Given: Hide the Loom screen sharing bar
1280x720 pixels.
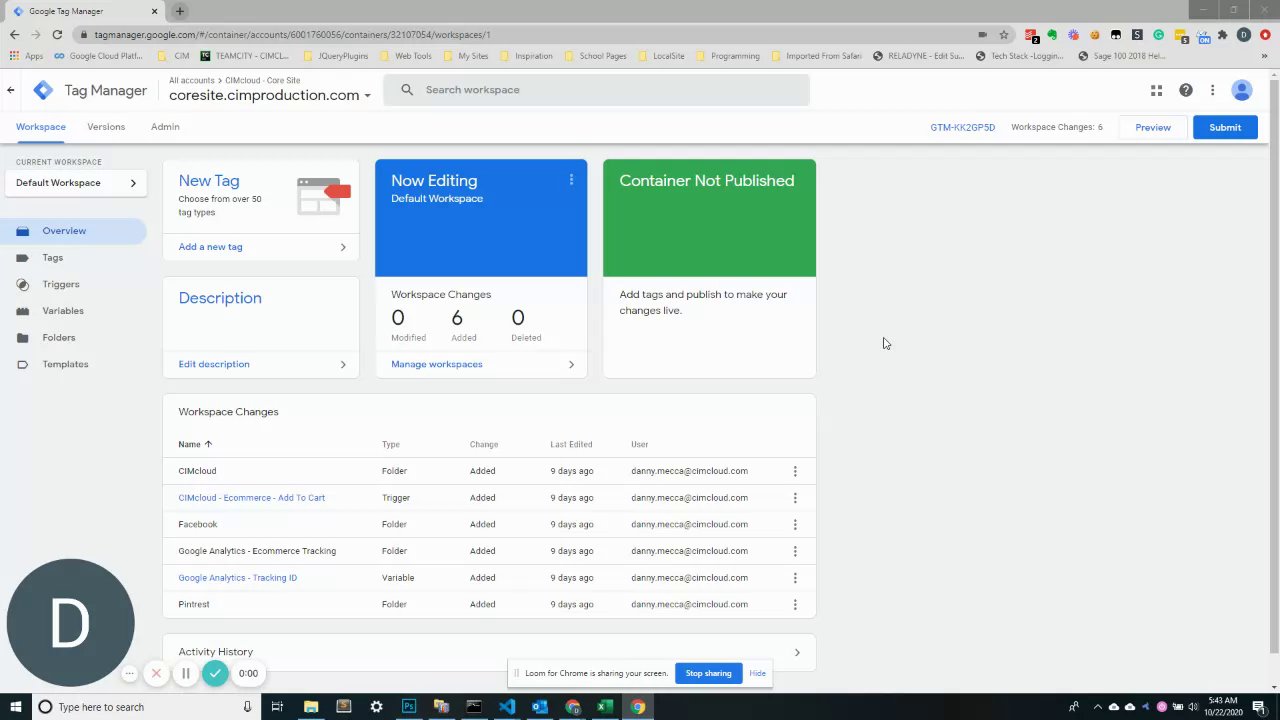Looking at the screenshot, I should [758, 673].
